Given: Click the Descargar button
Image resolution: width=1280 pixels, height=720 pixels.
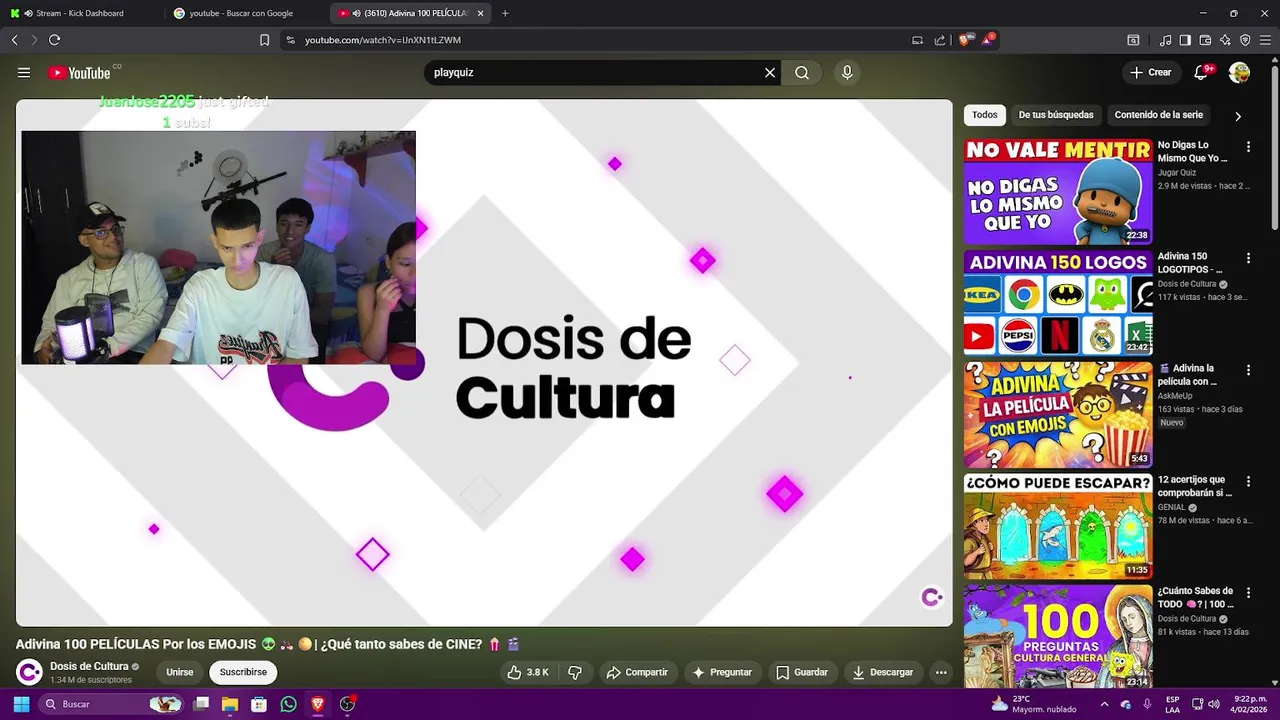Looking at the screenshot, I should [x=882, y=672].
